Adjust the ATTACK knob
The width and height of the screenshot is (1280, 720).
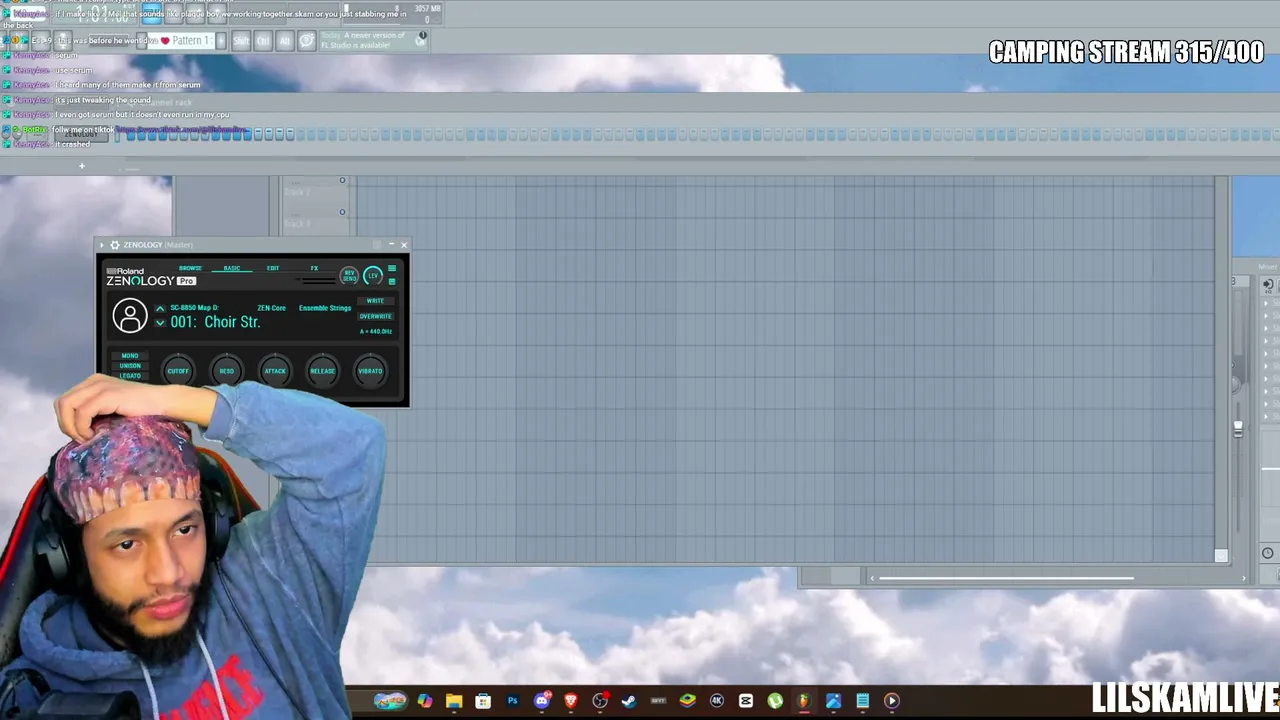(275, 371)
